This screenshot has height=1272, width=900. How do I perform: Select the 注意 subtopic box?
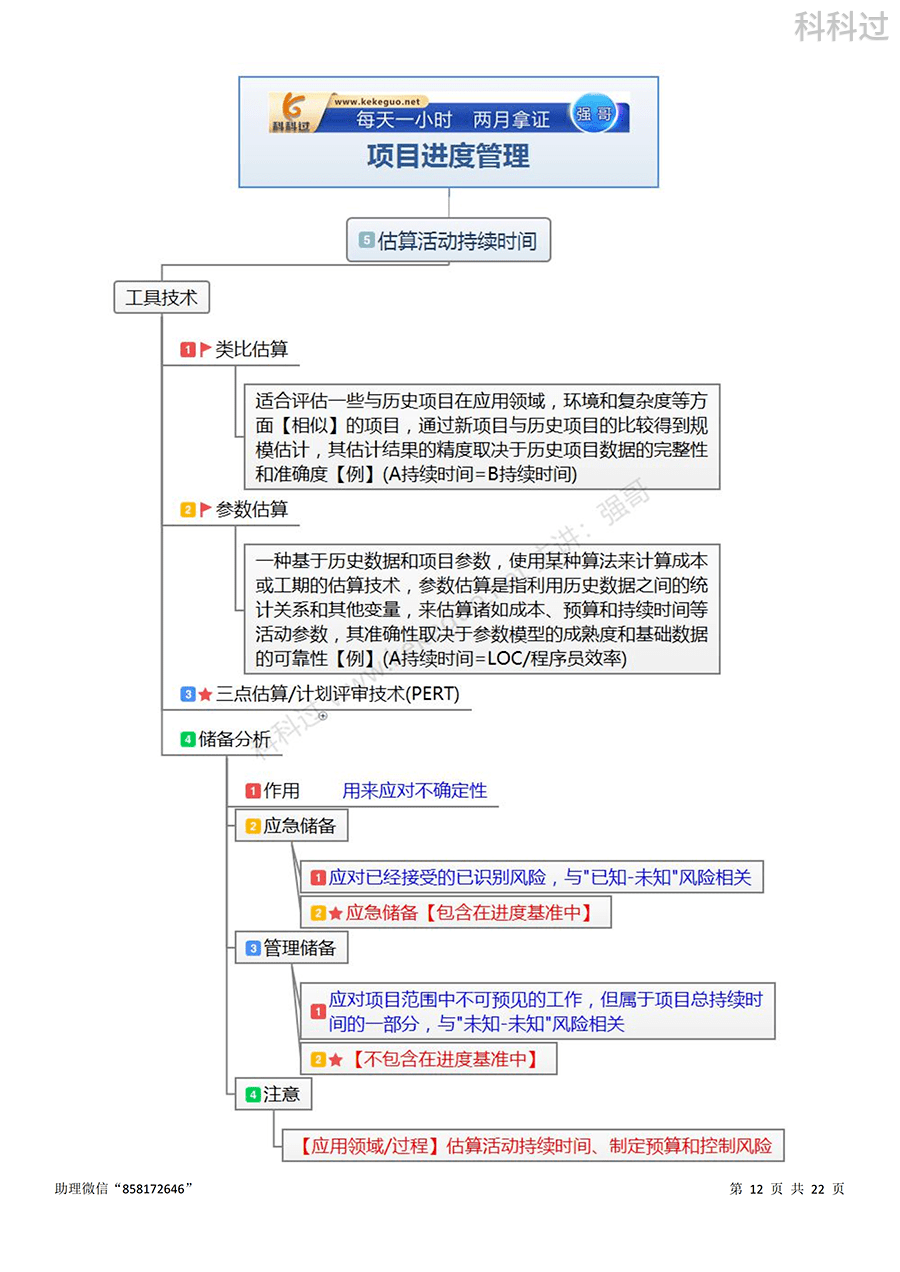[x=273, y=1094]
